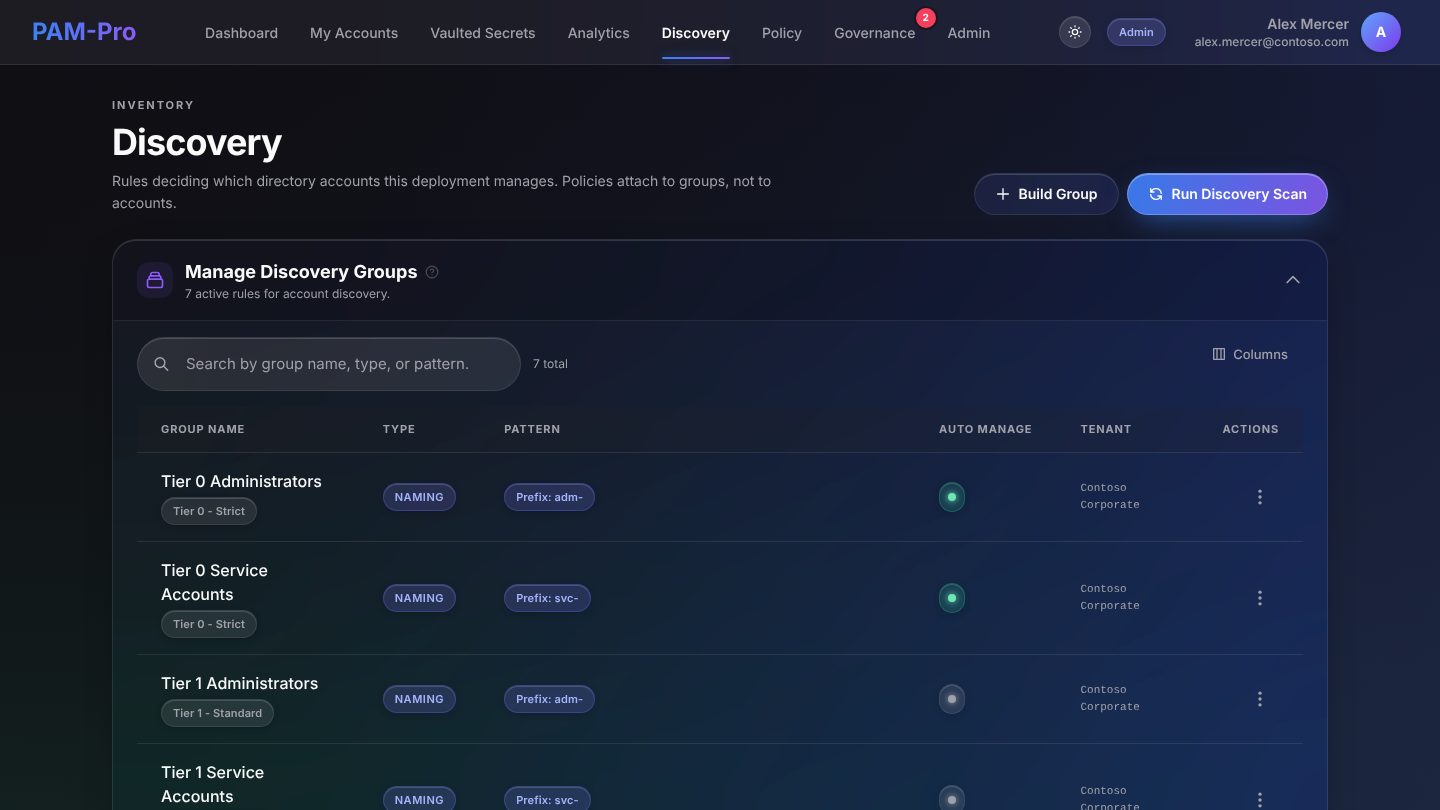Disable auto manage for Tier 0 Service Accounts

pyautogui.click(x=952, y=598)
